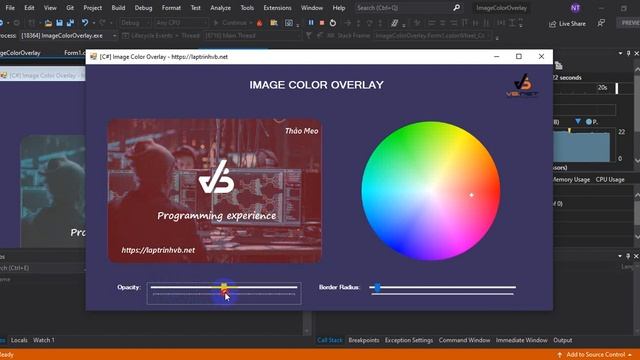This screenshot has height=360, width=640.
Task: Open Diagnostic Tools window options dropdown
Action: 620,53
